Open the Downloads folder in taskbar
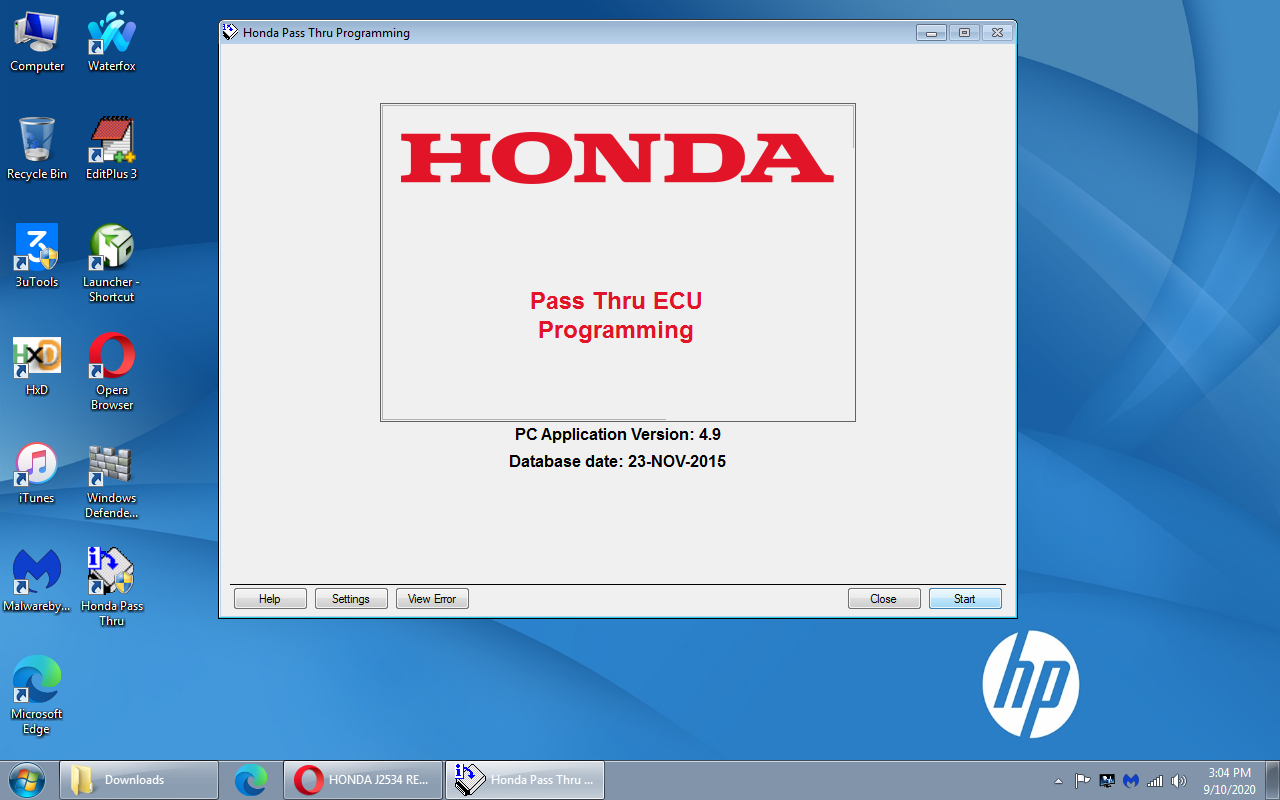 click(139, 780)
